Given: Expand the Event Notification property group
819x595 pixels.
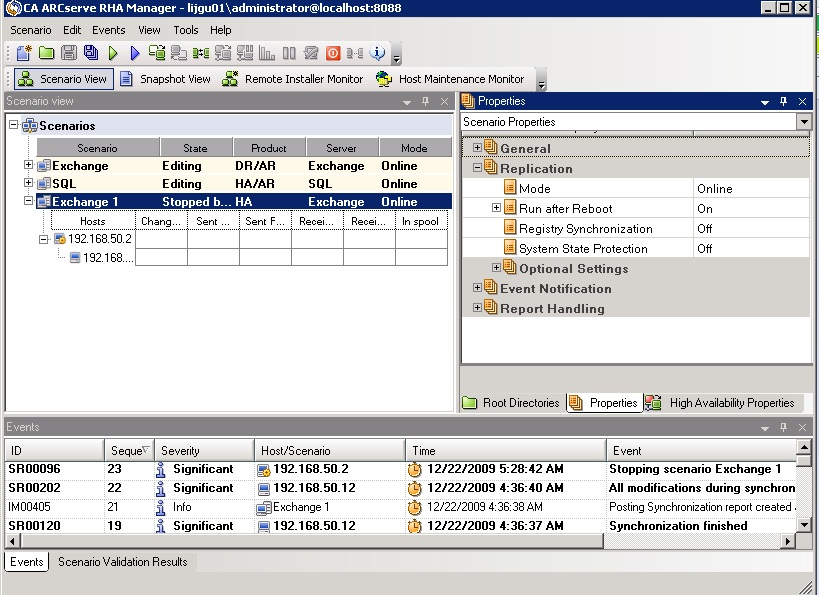Looking at the screenshot, I should [x=478, y=288].
